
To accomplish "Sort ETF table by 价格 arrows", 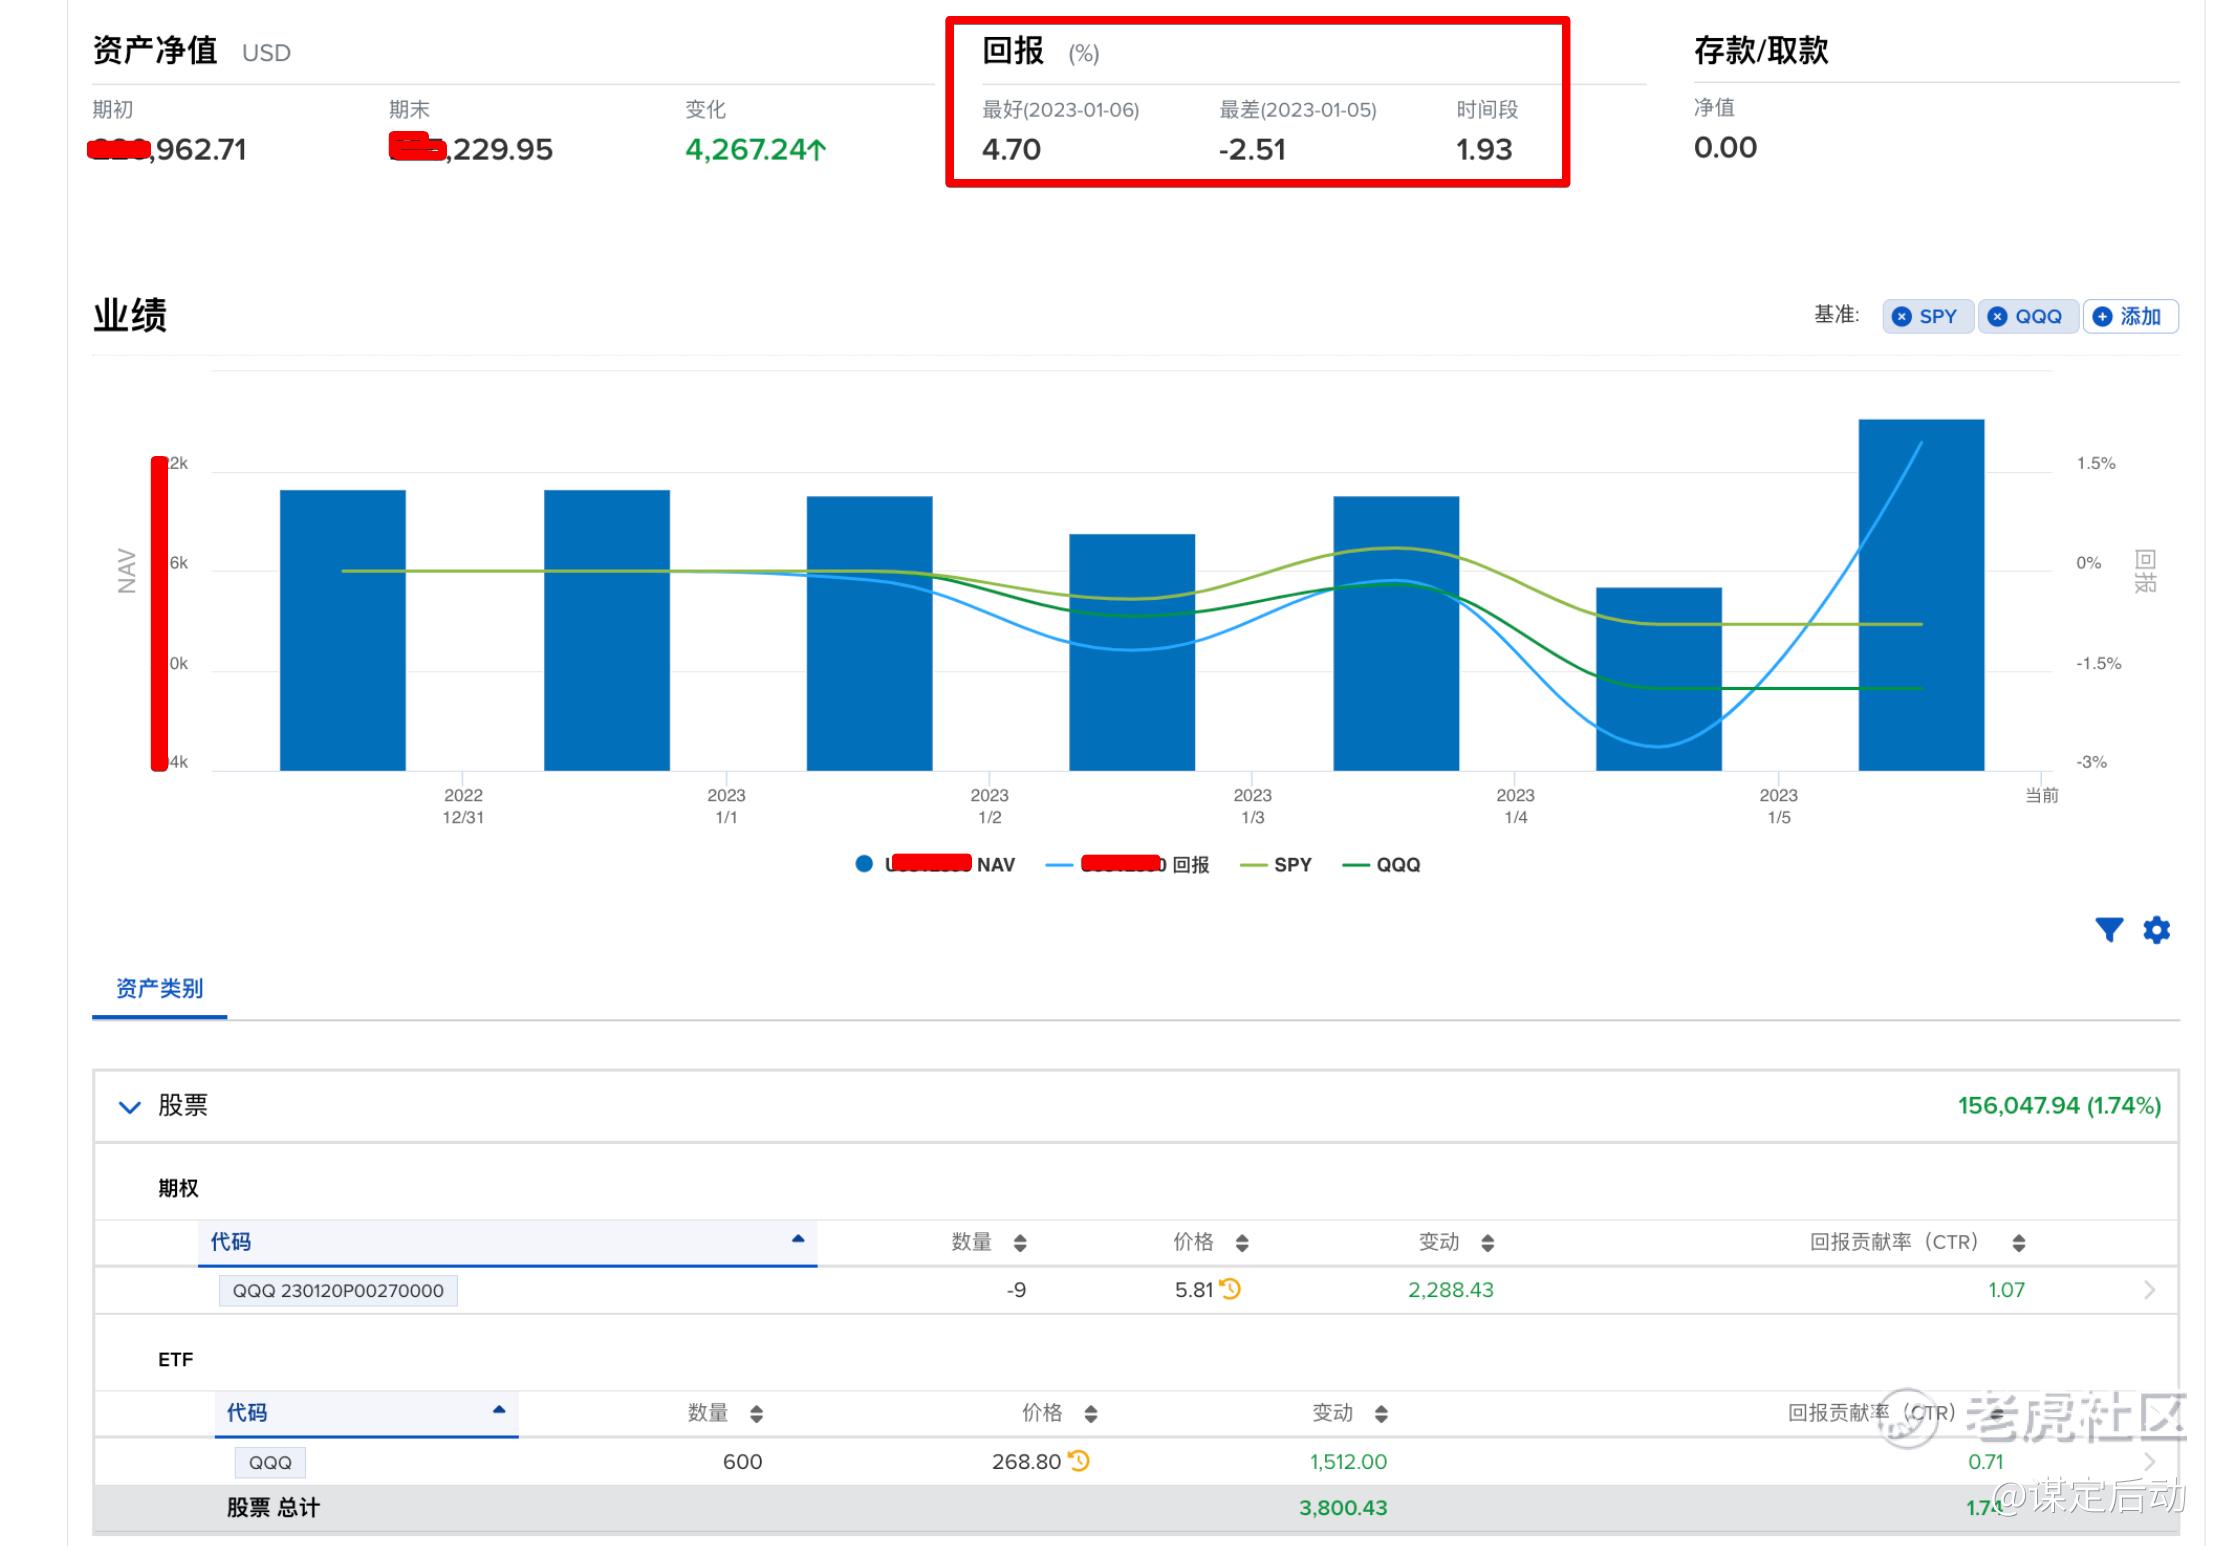I will (1090, 1414).
